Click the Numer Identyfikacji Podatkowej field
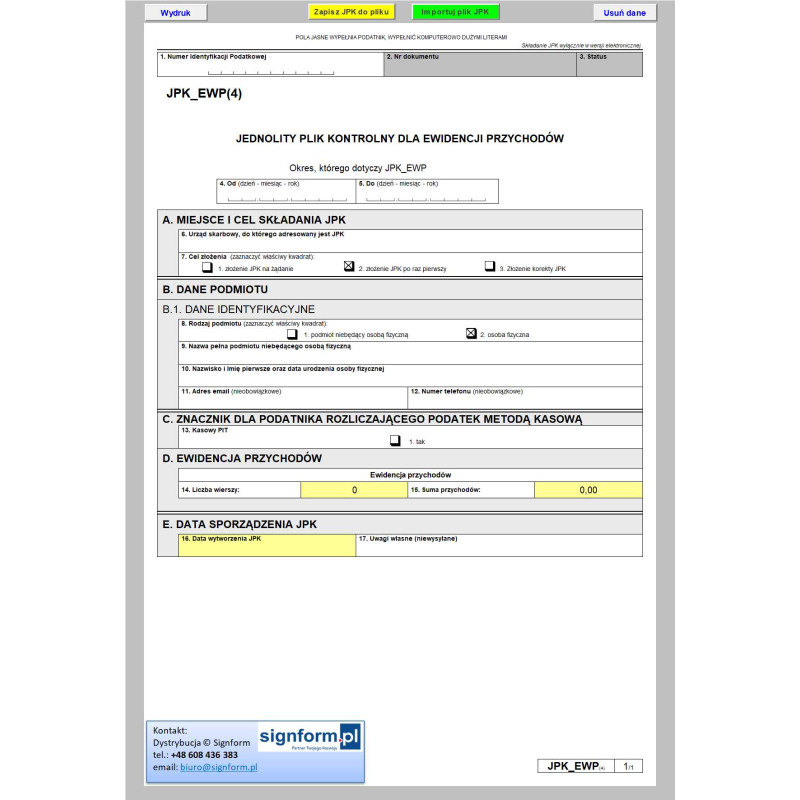This screenshot has width=800, height=800. coord(270,69)
